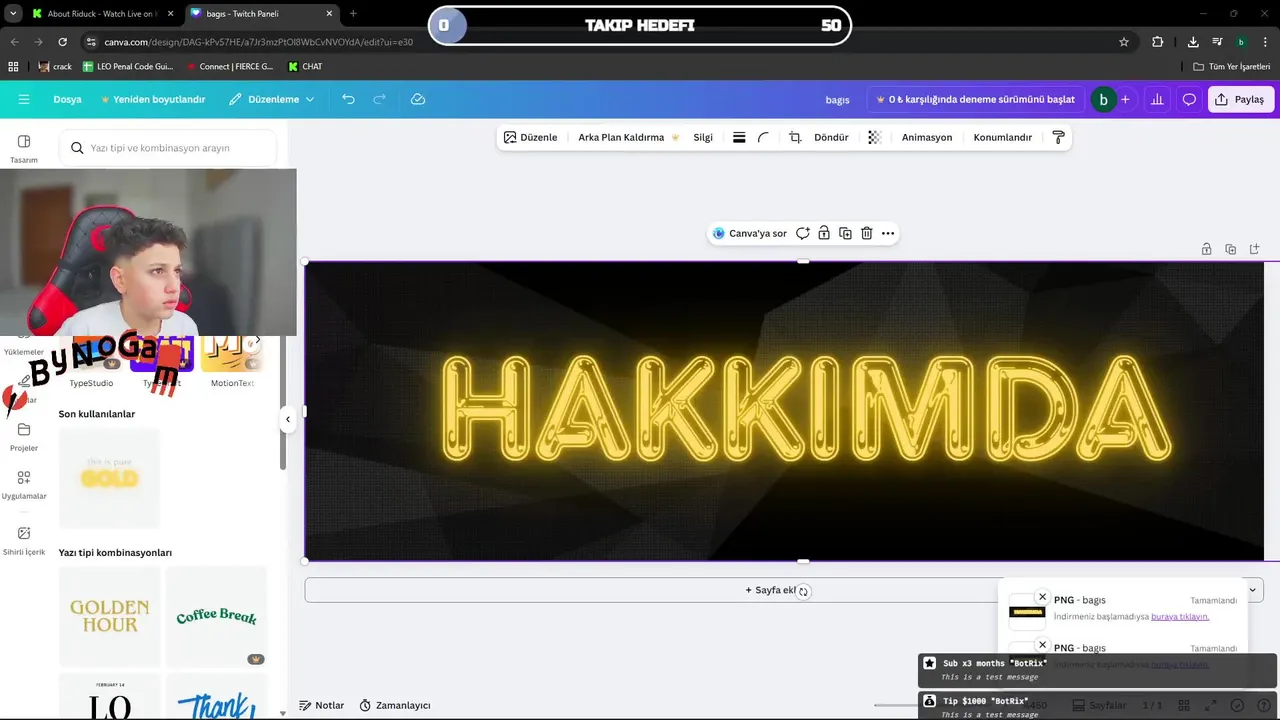Viewport: 1280px width, 720px height.
Task: Open the Uygulamalar sidebar tab
Action: point(24,484)
